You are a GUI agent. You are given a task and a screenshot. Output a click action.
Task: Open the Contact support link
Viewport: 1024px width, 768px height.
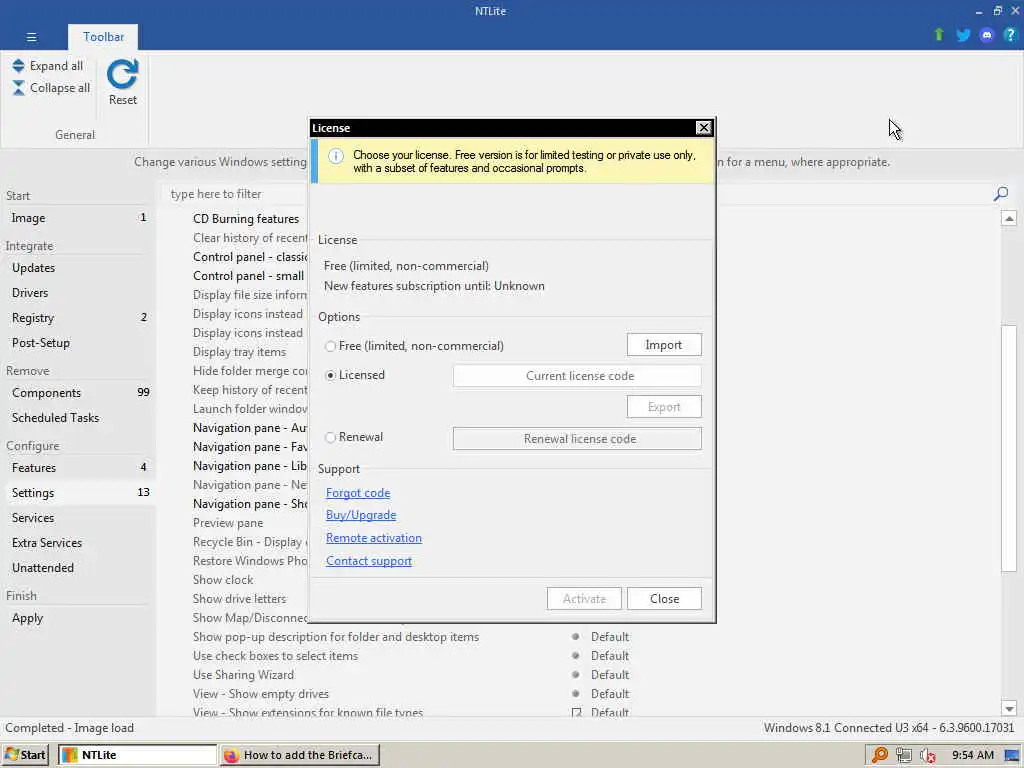pos(369,561)
